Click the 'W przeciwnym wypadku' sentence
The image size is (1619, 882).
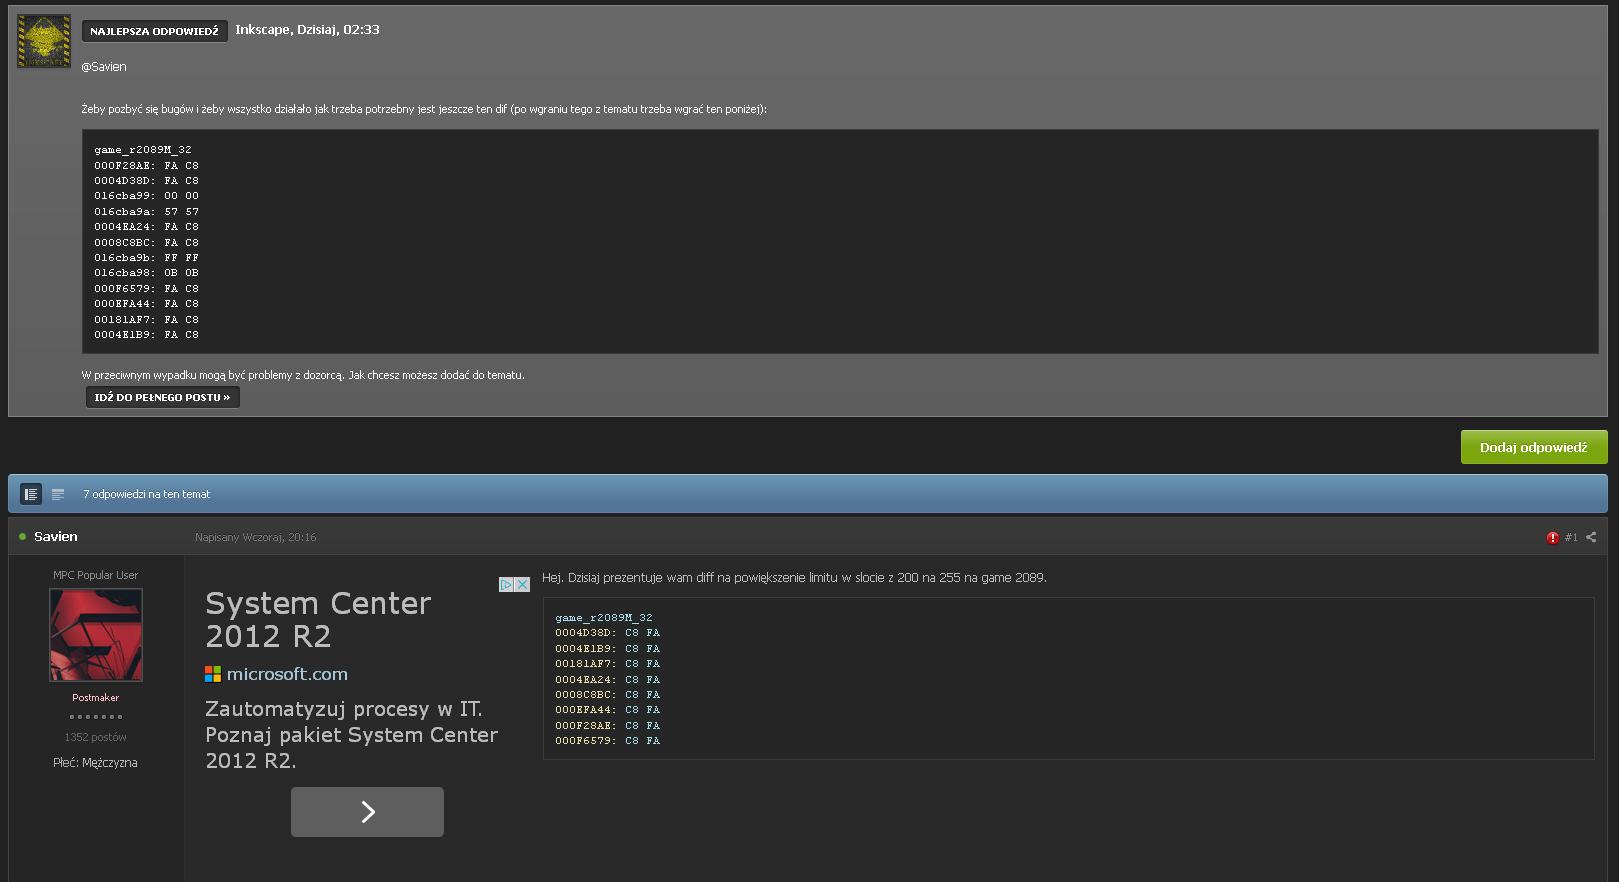303,375
